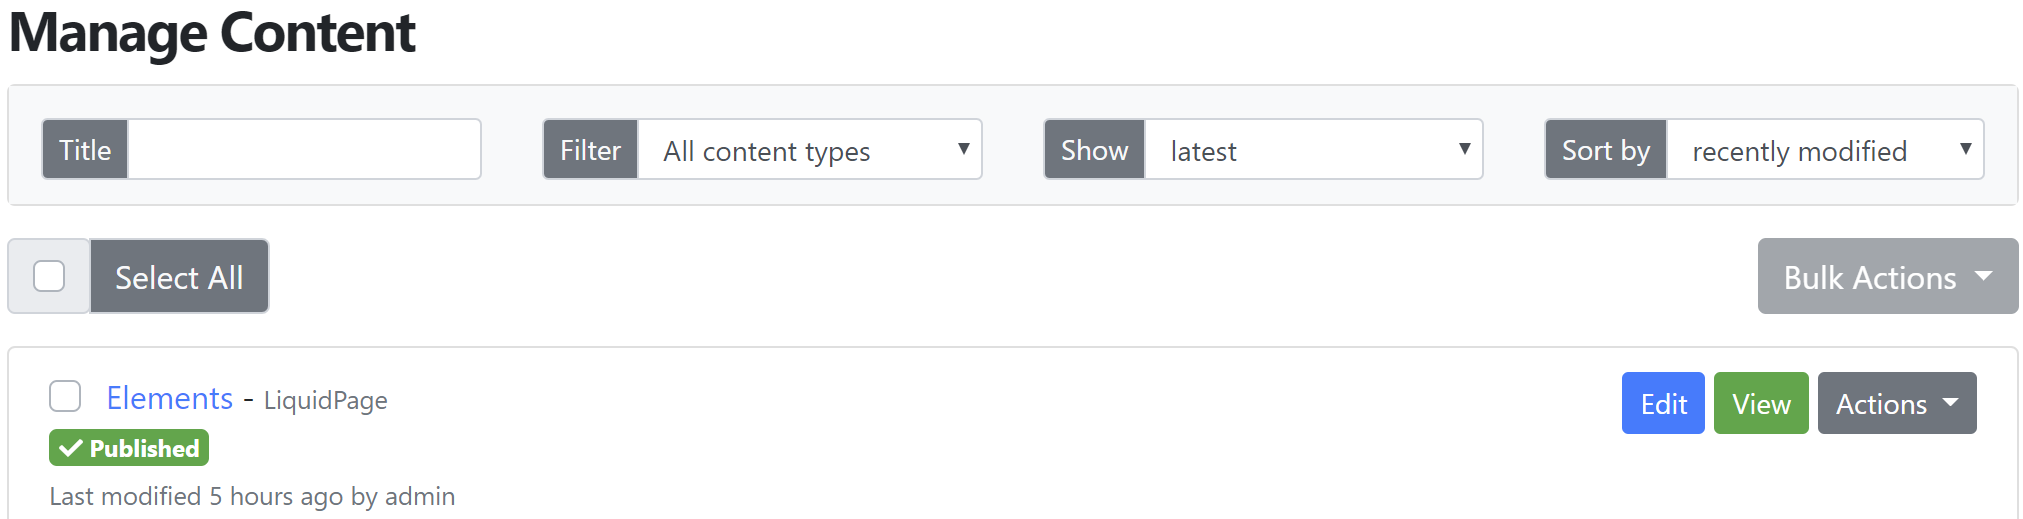The width and height of the screenshot is (2023, 519).
Task: Expand the Actions dropdown for Elements
Action: [1897, 403]
